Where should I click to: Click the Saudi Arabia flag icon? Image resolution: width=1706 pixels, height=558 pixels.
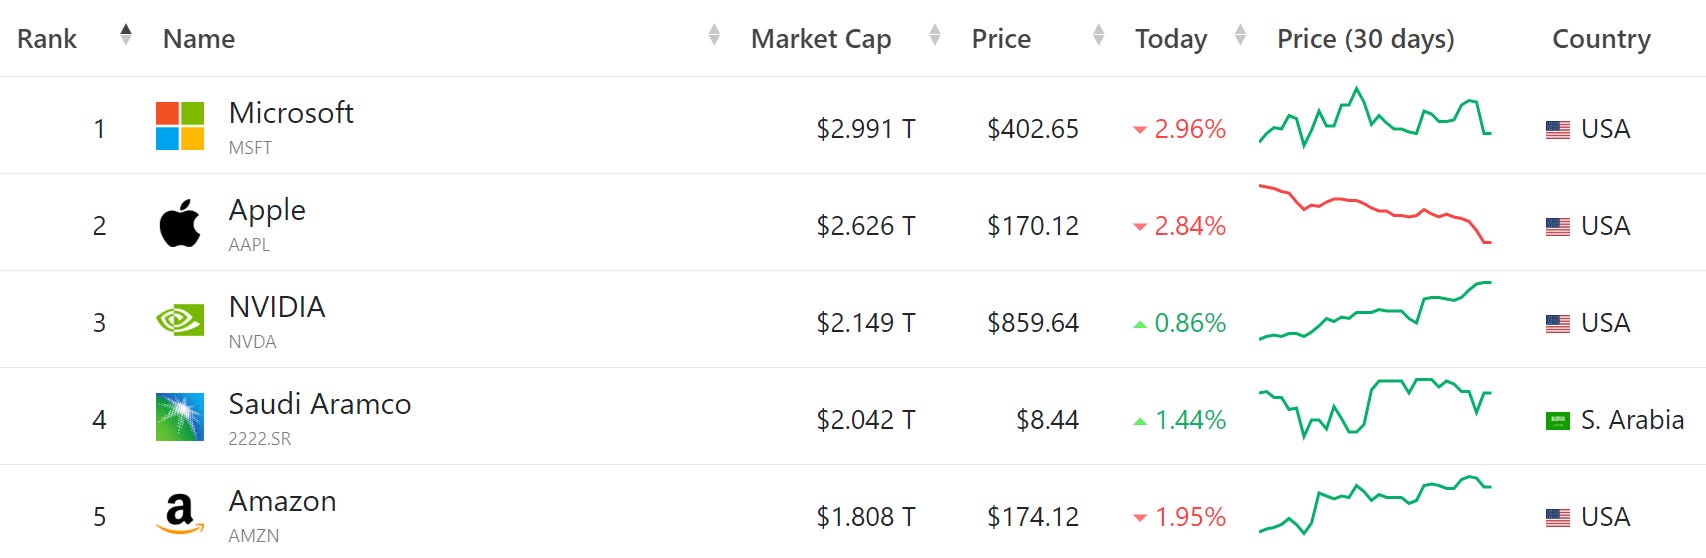coord(1557,420)
